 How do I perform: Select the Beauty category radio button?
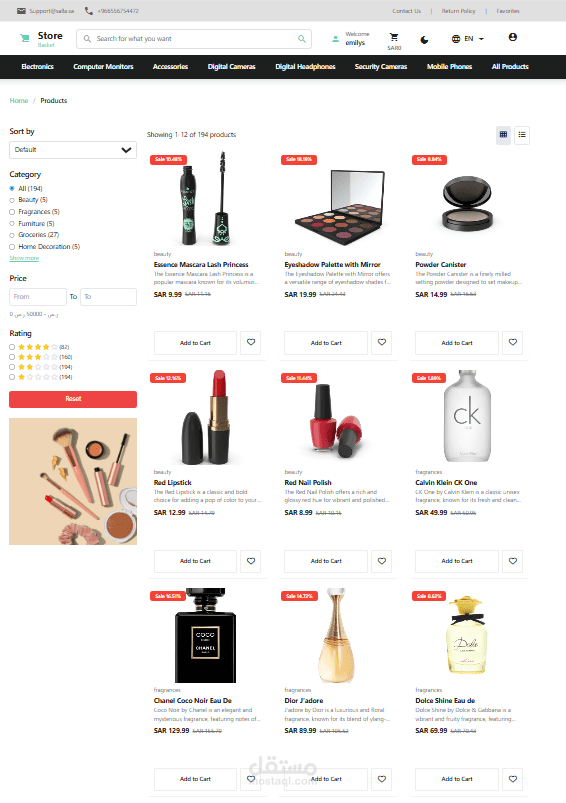tap(12, 200)
